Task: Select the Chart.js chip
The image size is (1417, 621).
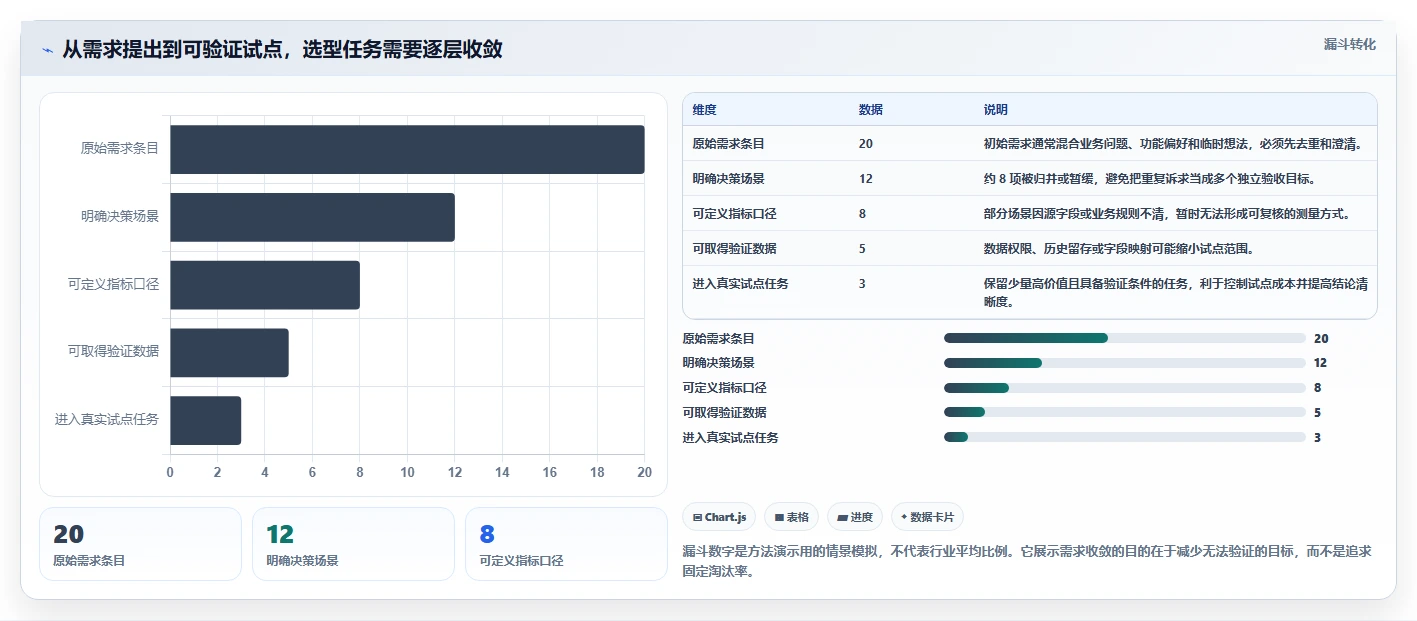Action: point(719,517)
